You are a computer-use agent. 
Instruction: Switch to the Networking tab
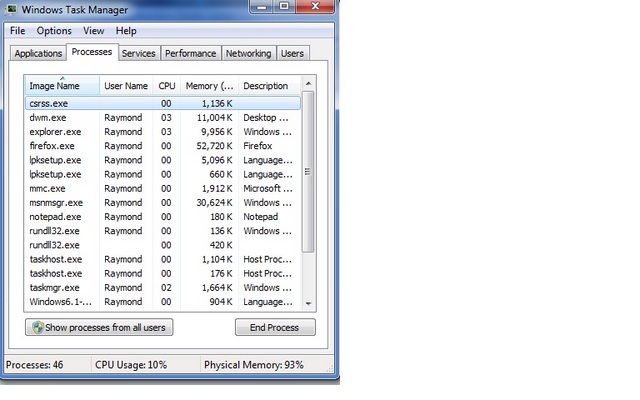coord(248,53)
